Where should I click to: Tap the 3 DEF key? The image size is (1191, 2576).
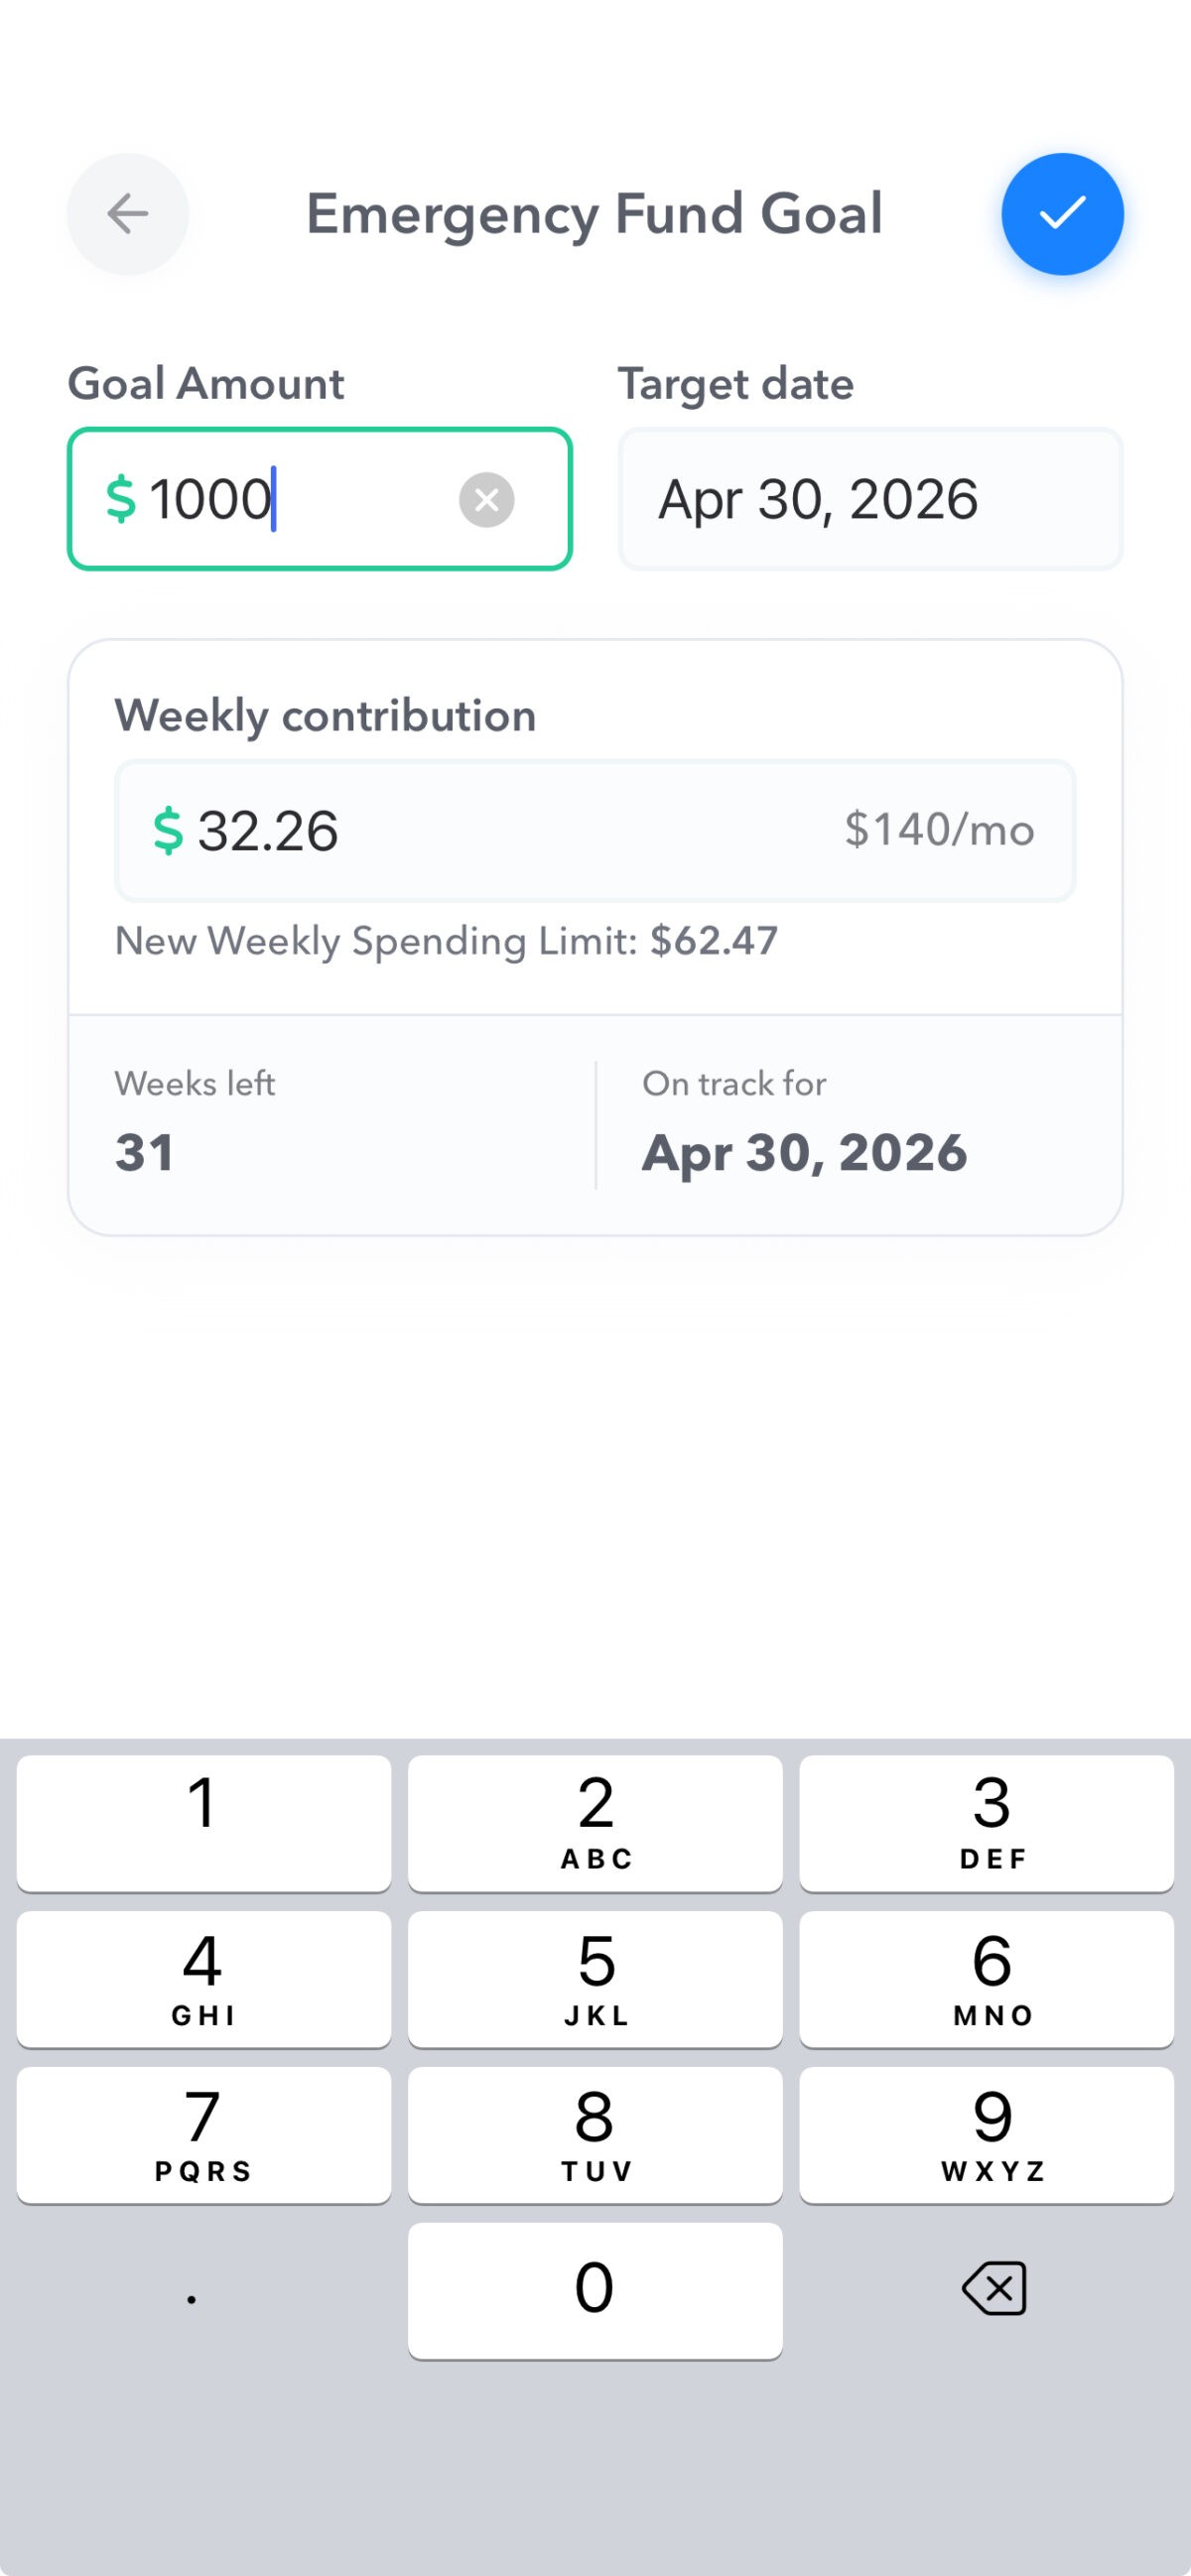[x=987, y=1823]
